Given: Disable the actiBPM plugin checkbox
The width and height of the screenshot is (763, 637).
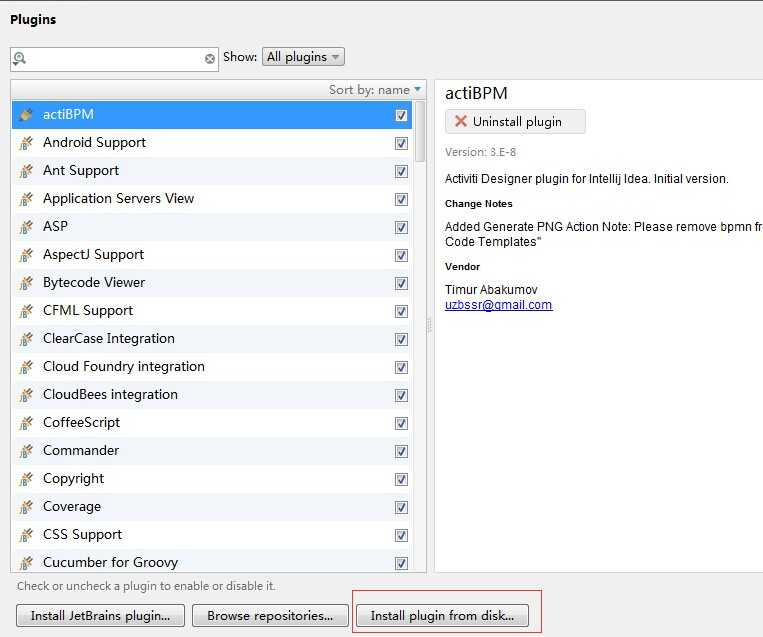Looking at the screenshot, I should pyautogui.click(x=401, y=115).
